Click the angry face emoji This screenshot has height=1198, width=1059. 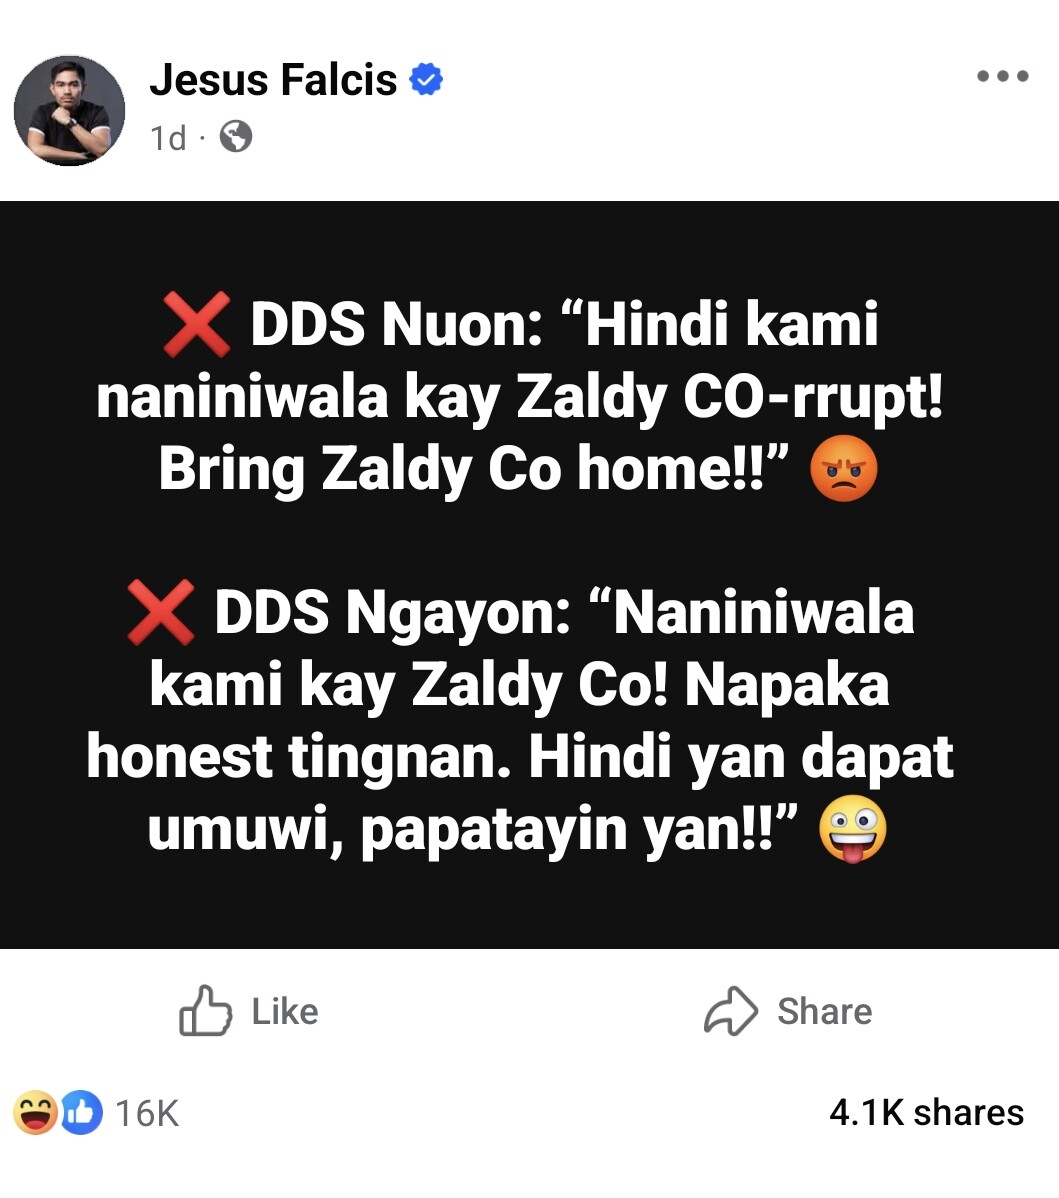pyautogui.click(x=843, y=471)
